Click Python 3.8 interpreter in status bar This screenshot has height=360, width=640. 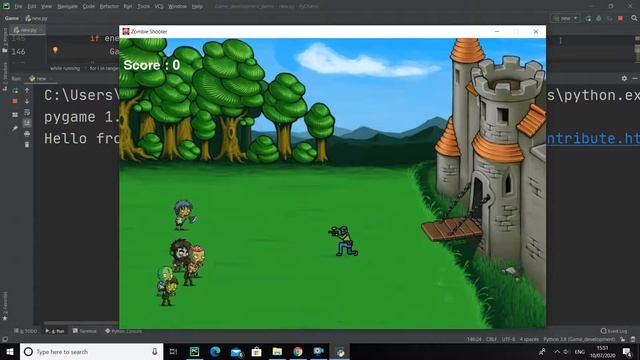click(x=579, y=340)
